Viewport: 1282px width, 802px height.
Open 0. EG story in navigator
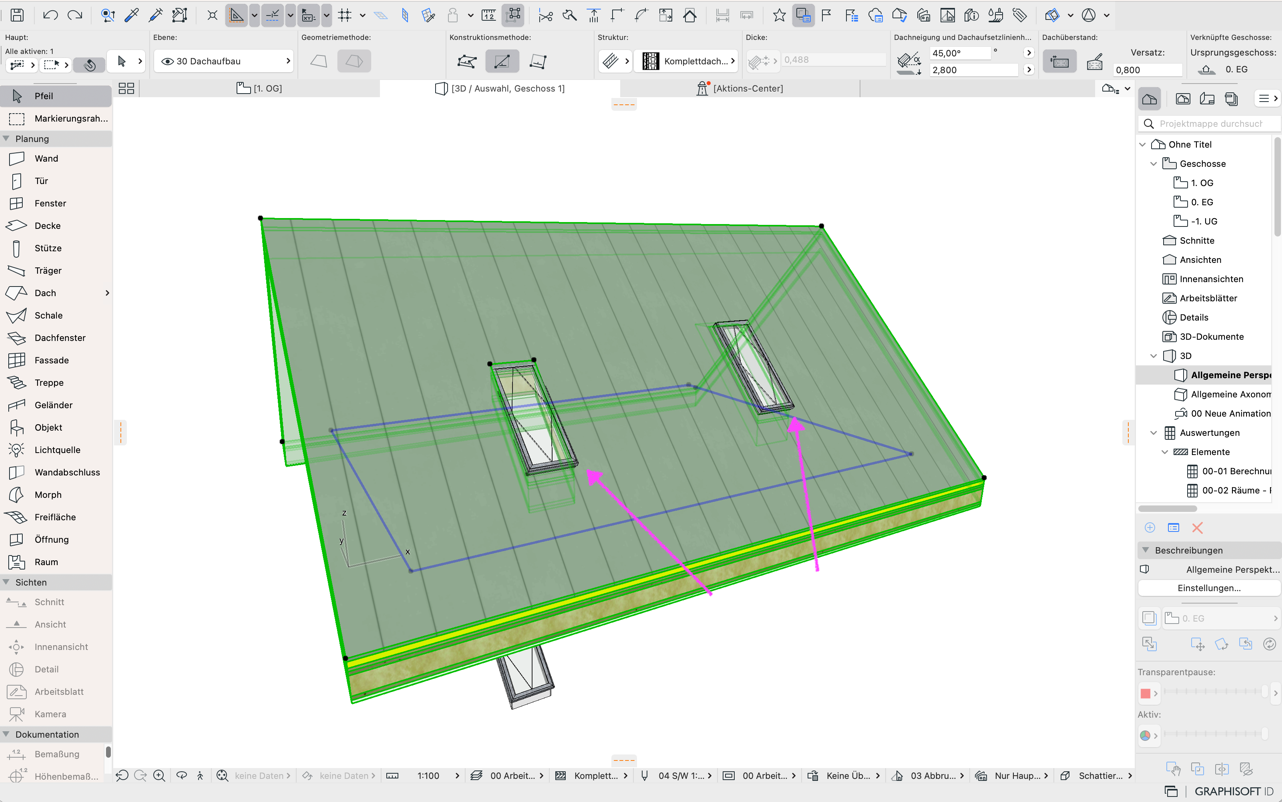coord(1202,202)
